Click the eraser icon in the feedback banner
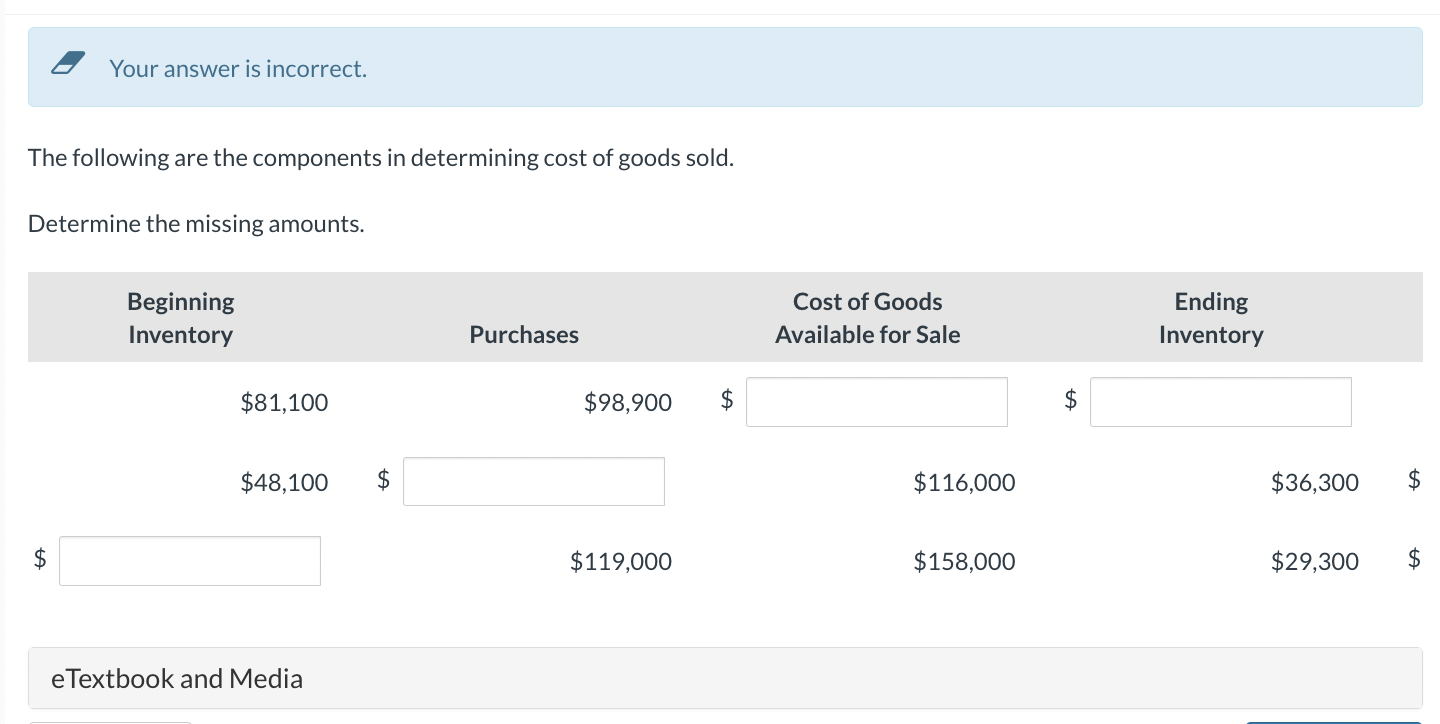Screen dimensions: 1440x724 [x=66, y=62]
